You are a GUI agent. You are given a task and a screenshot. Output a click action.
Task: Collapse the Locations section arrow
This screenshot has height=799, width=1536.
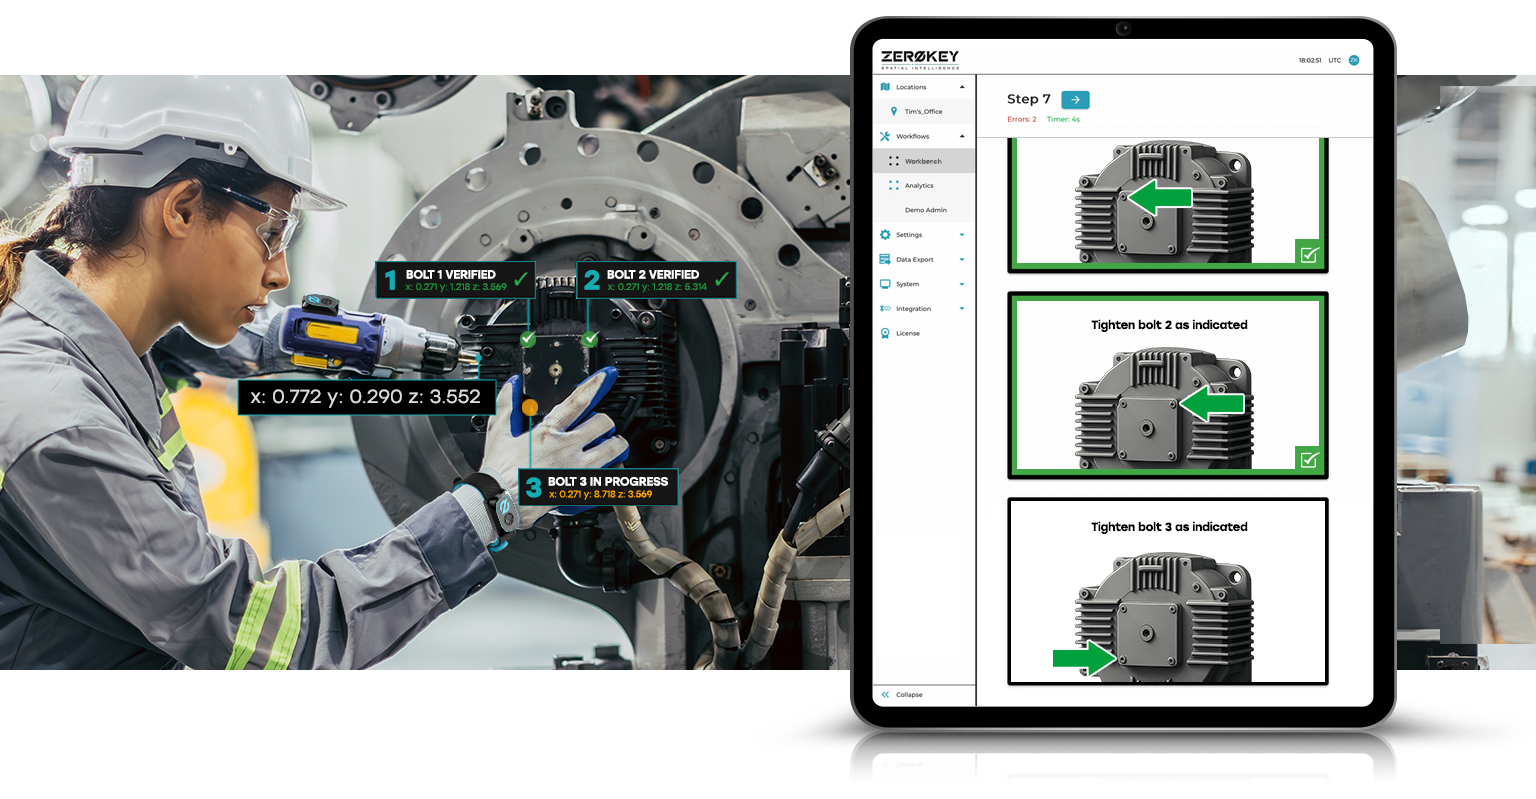click(x=962, y=87)
